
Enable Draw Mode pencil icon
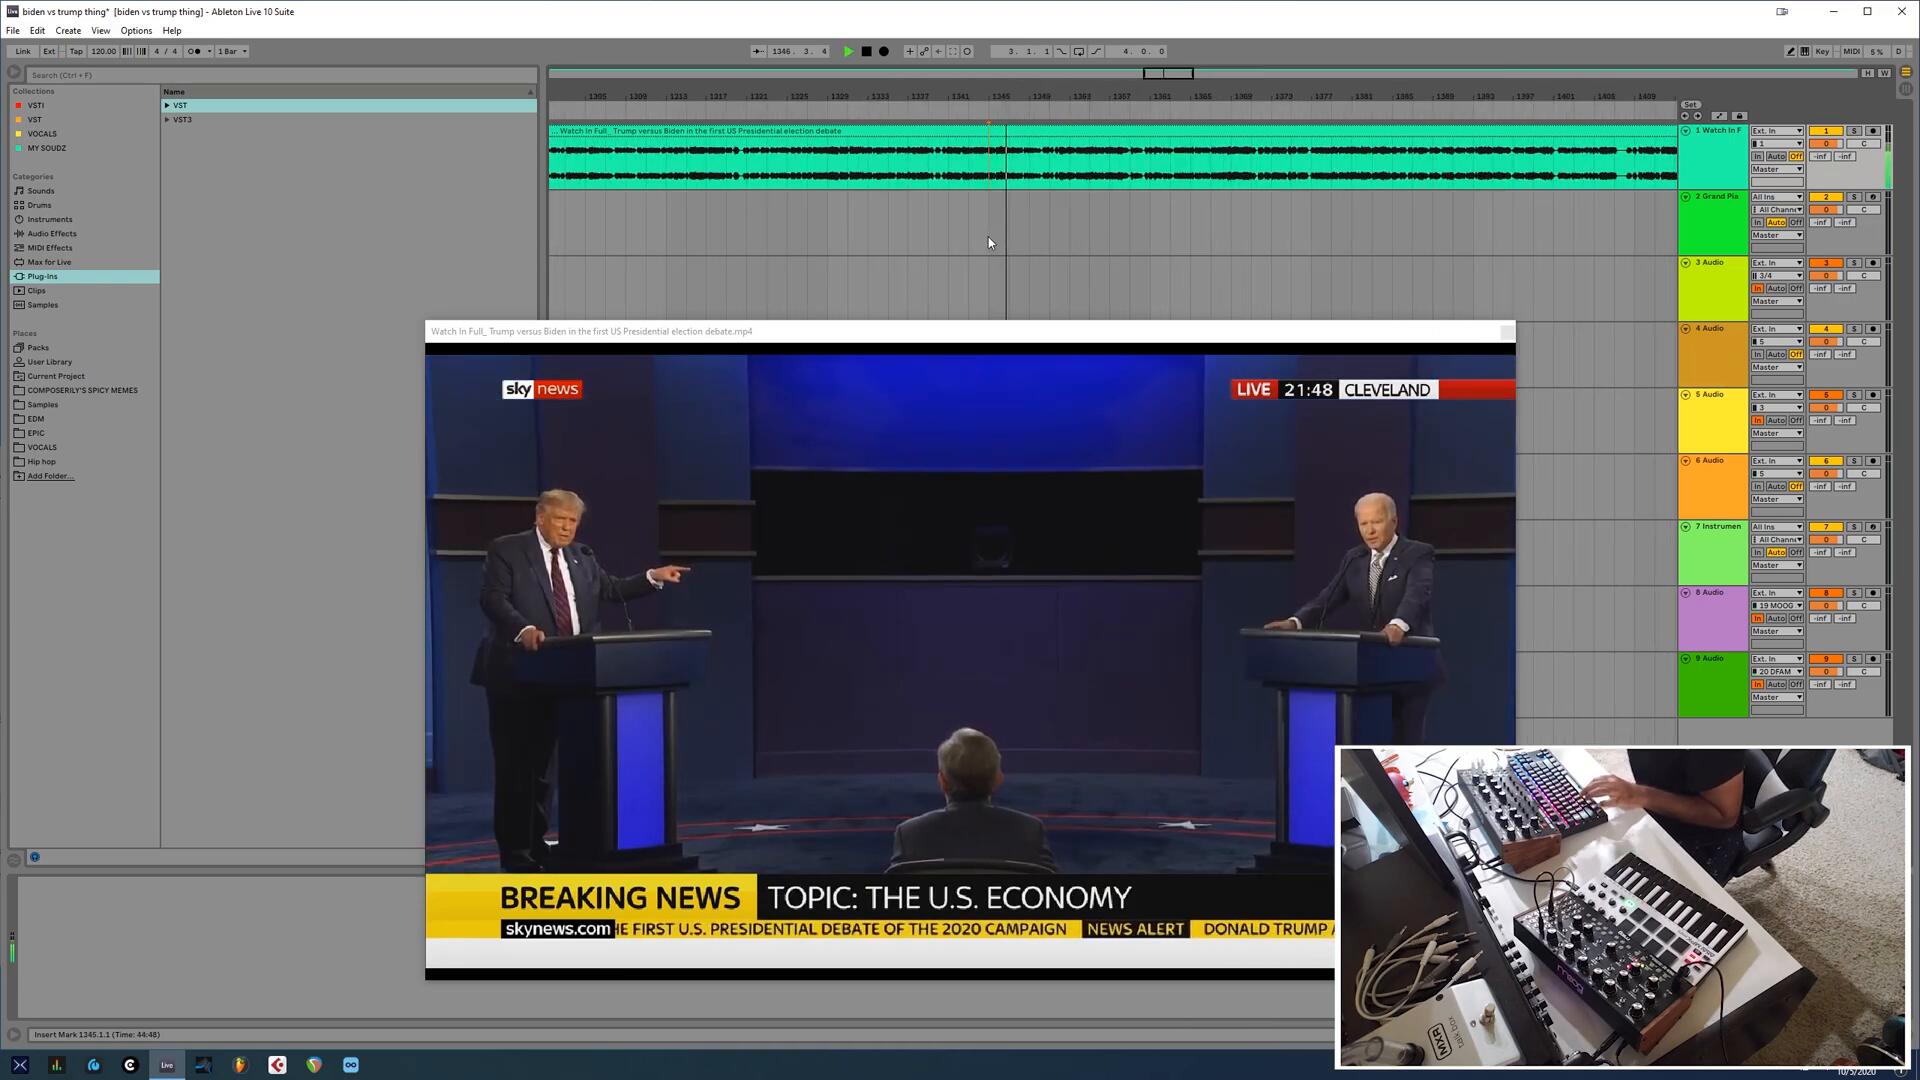[1790, 51]
